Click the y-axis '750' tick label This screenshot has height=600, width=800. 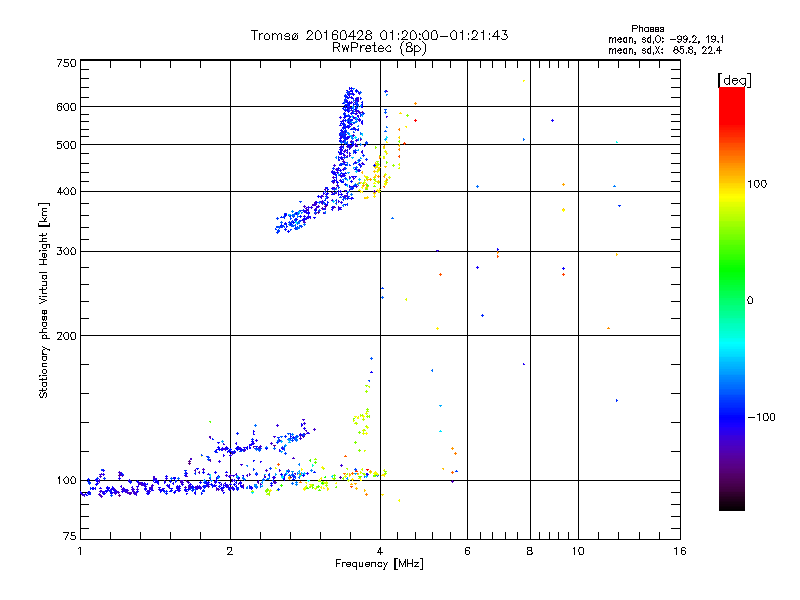coord(66,63)
